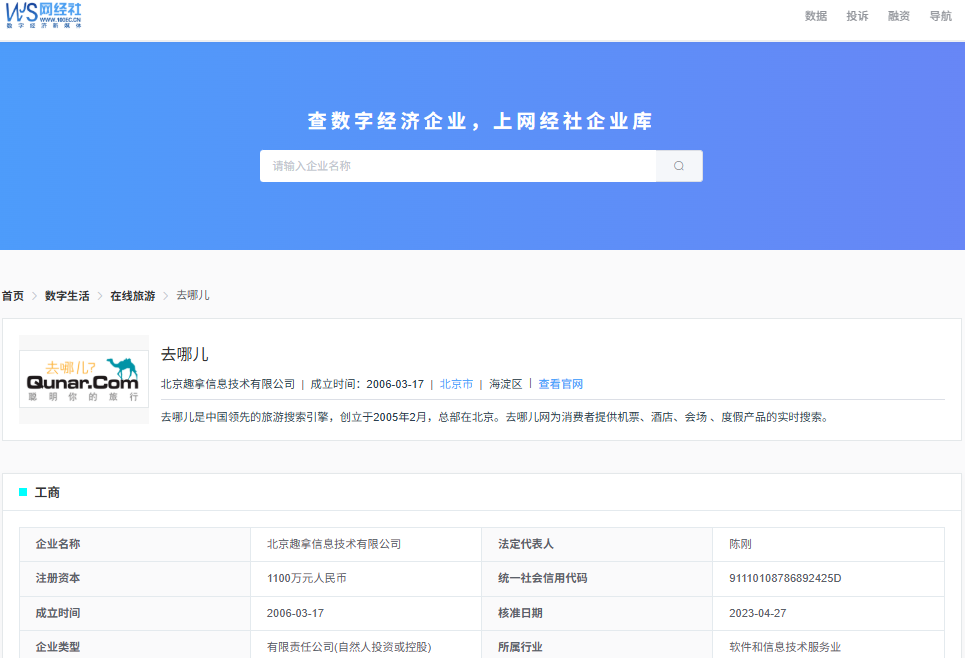Viewport: 965px width, 658px height.
Task: Go to 首页 breadcrumb link
Action: coord(13,296)
